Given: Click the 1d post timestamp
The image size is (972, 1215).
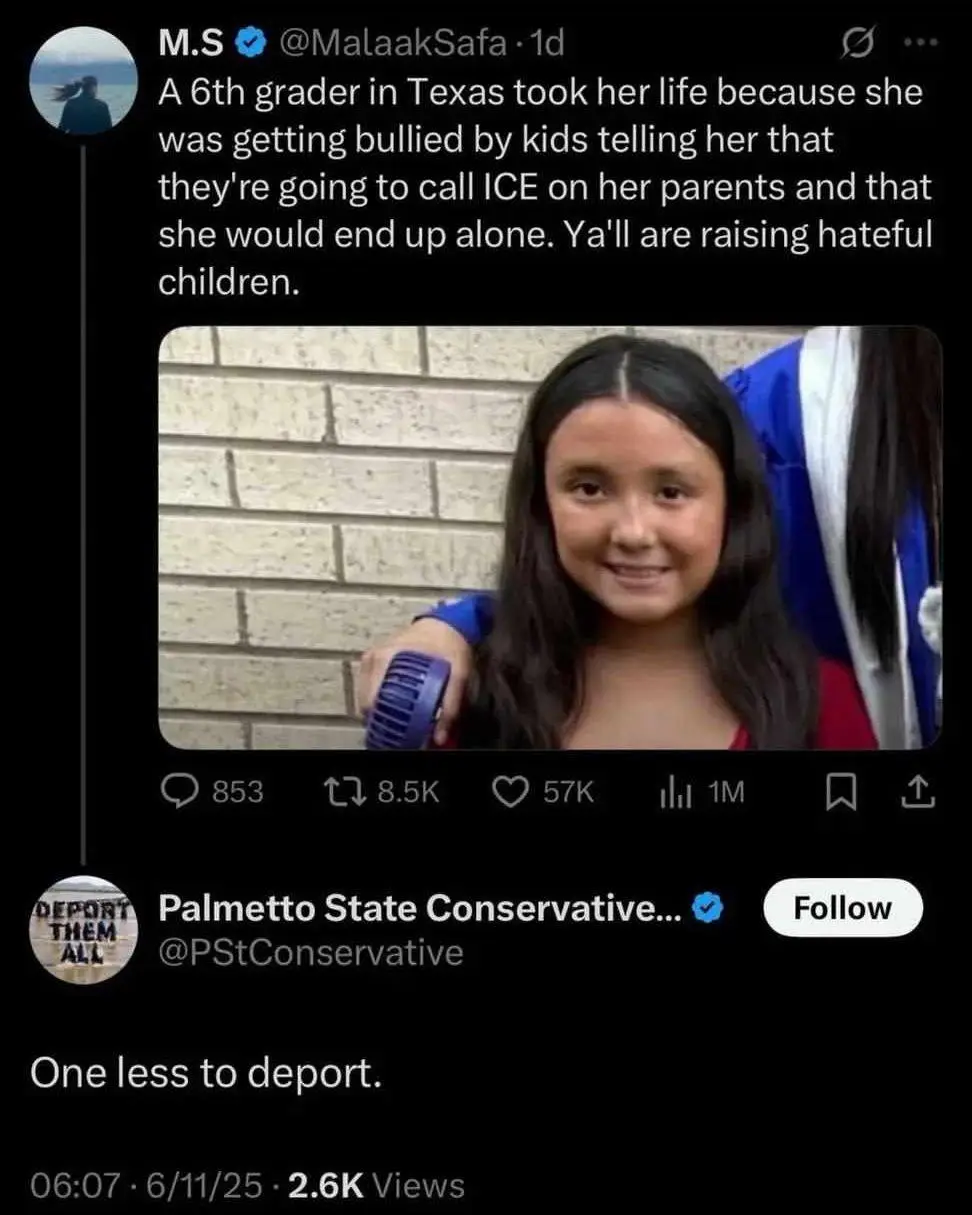Looking at the screenshot, I should coord(549,43).
